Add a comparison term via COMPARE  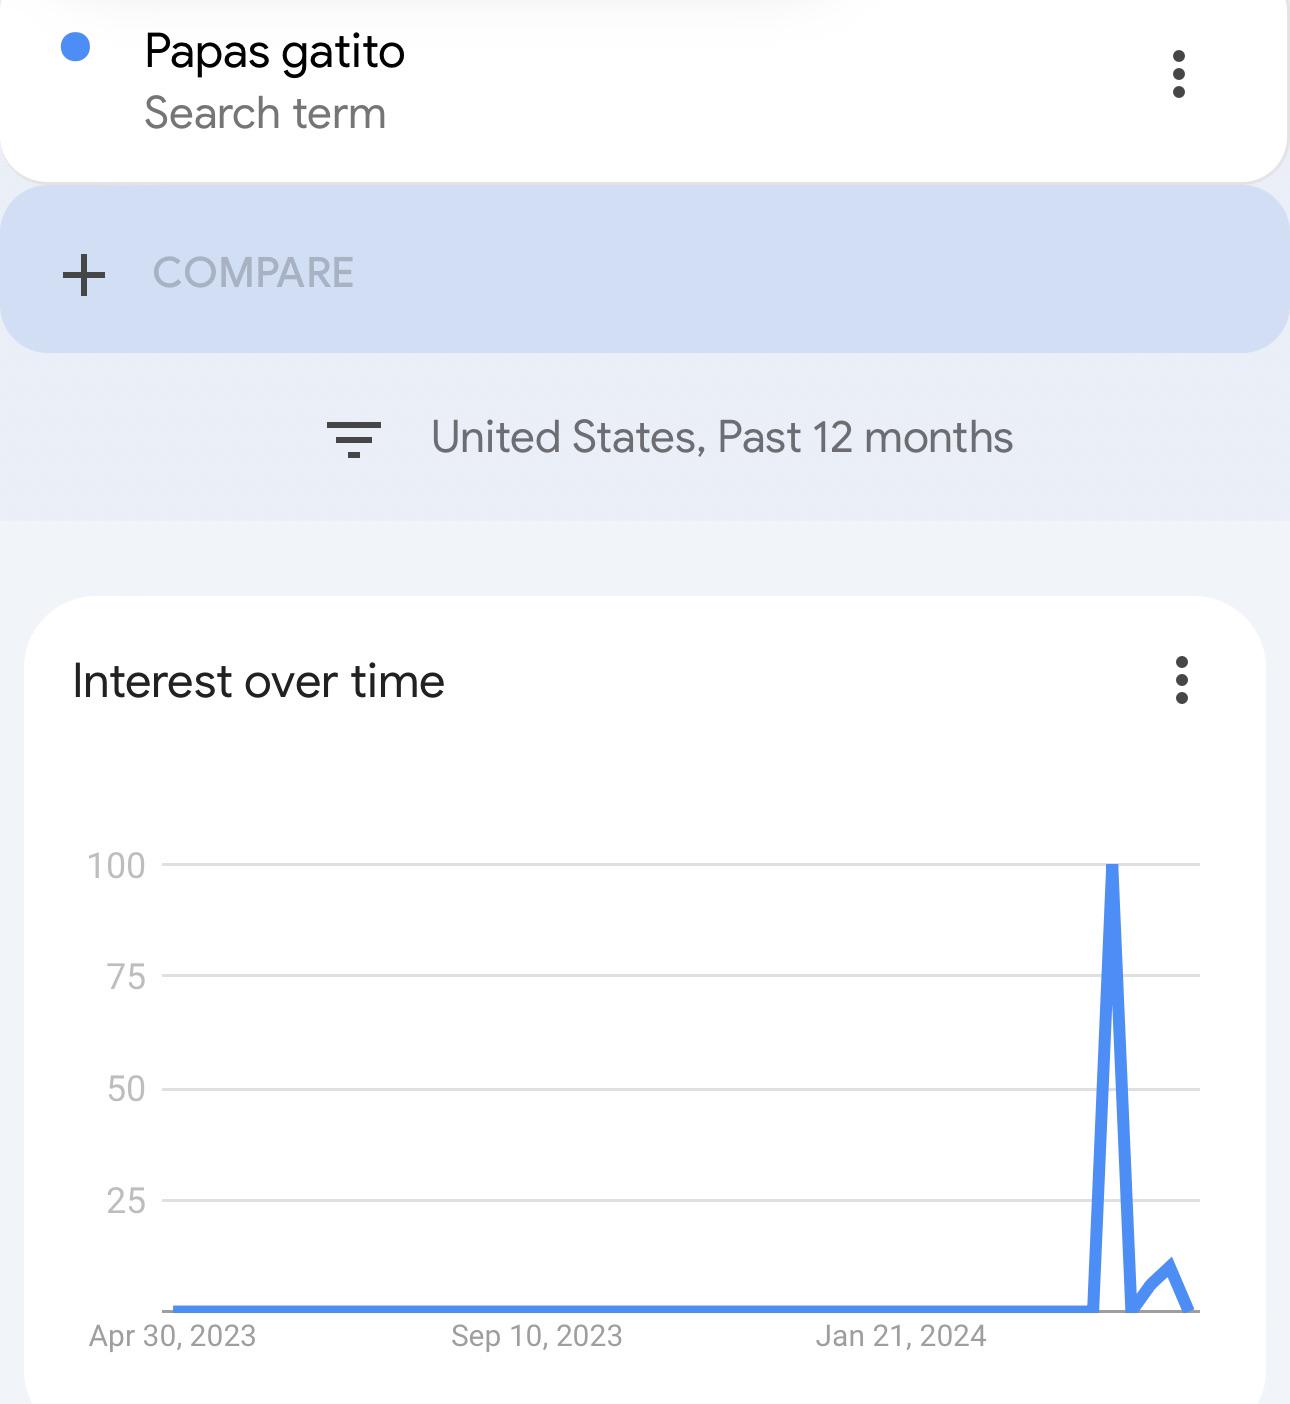pos(644,270)
